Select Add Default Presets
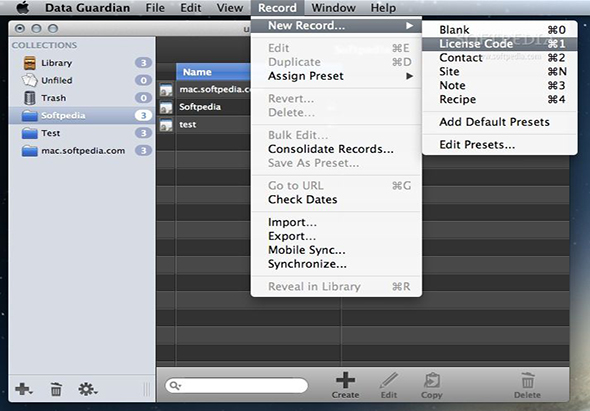The height and width of the screenshot is (411, 590). (x=500, y=122)
